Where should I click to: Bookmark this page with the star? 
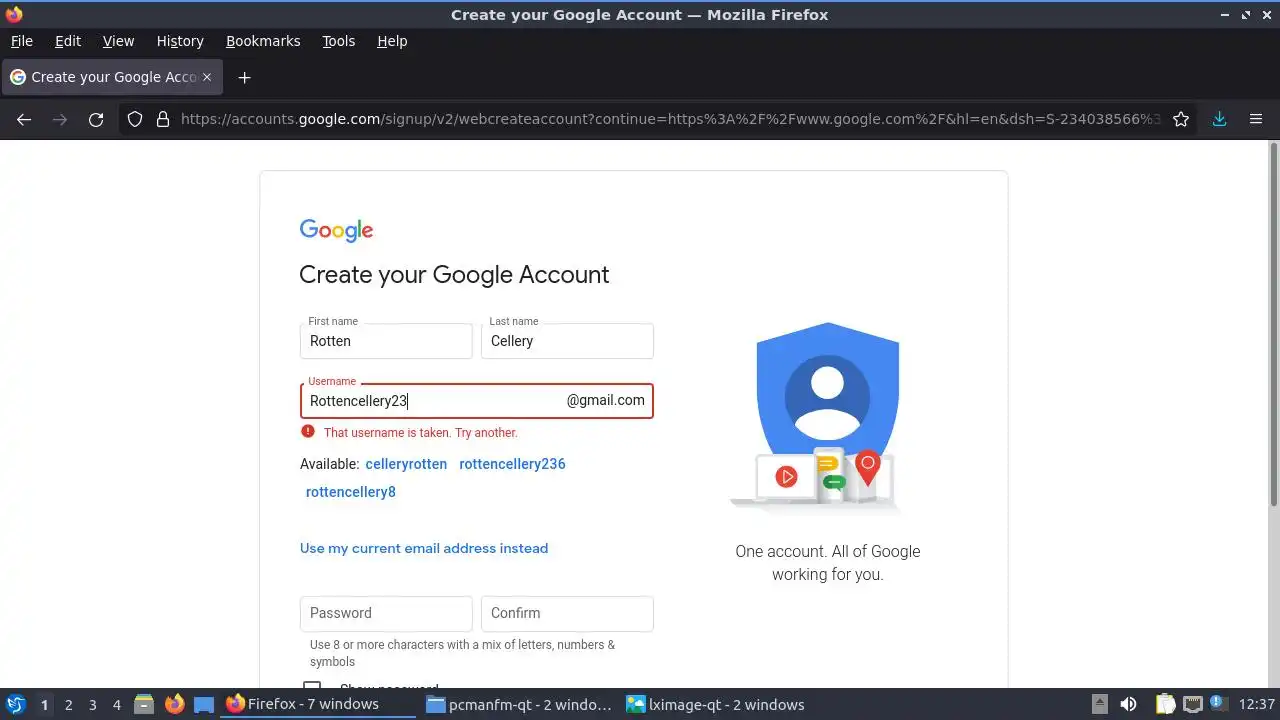pos(1181,119)
